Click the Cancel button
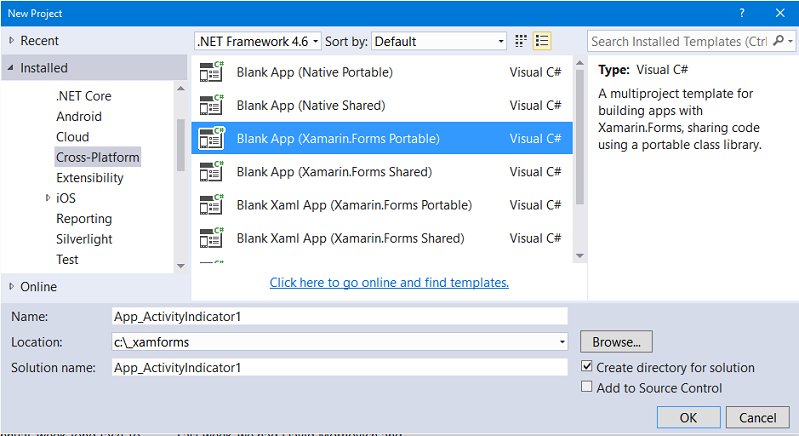The width and height of the screenshot is (799, 436). (x=758, y=418)
